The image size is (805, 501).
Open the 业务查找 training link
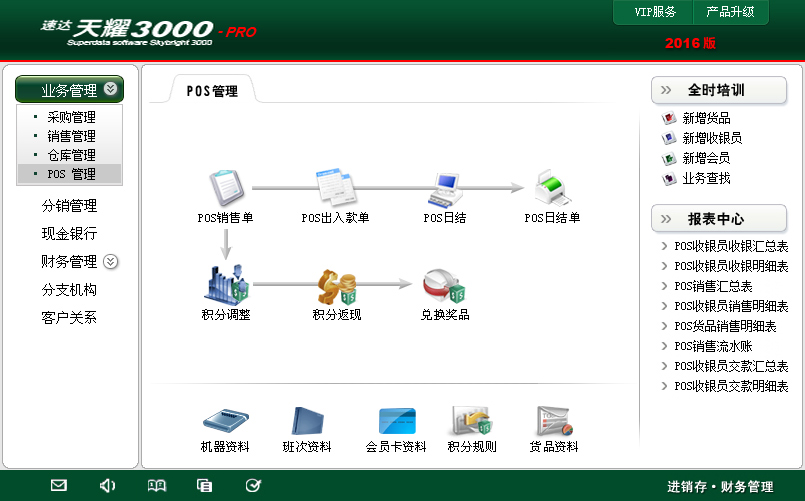pyautogui.click(x=706, y=179)
